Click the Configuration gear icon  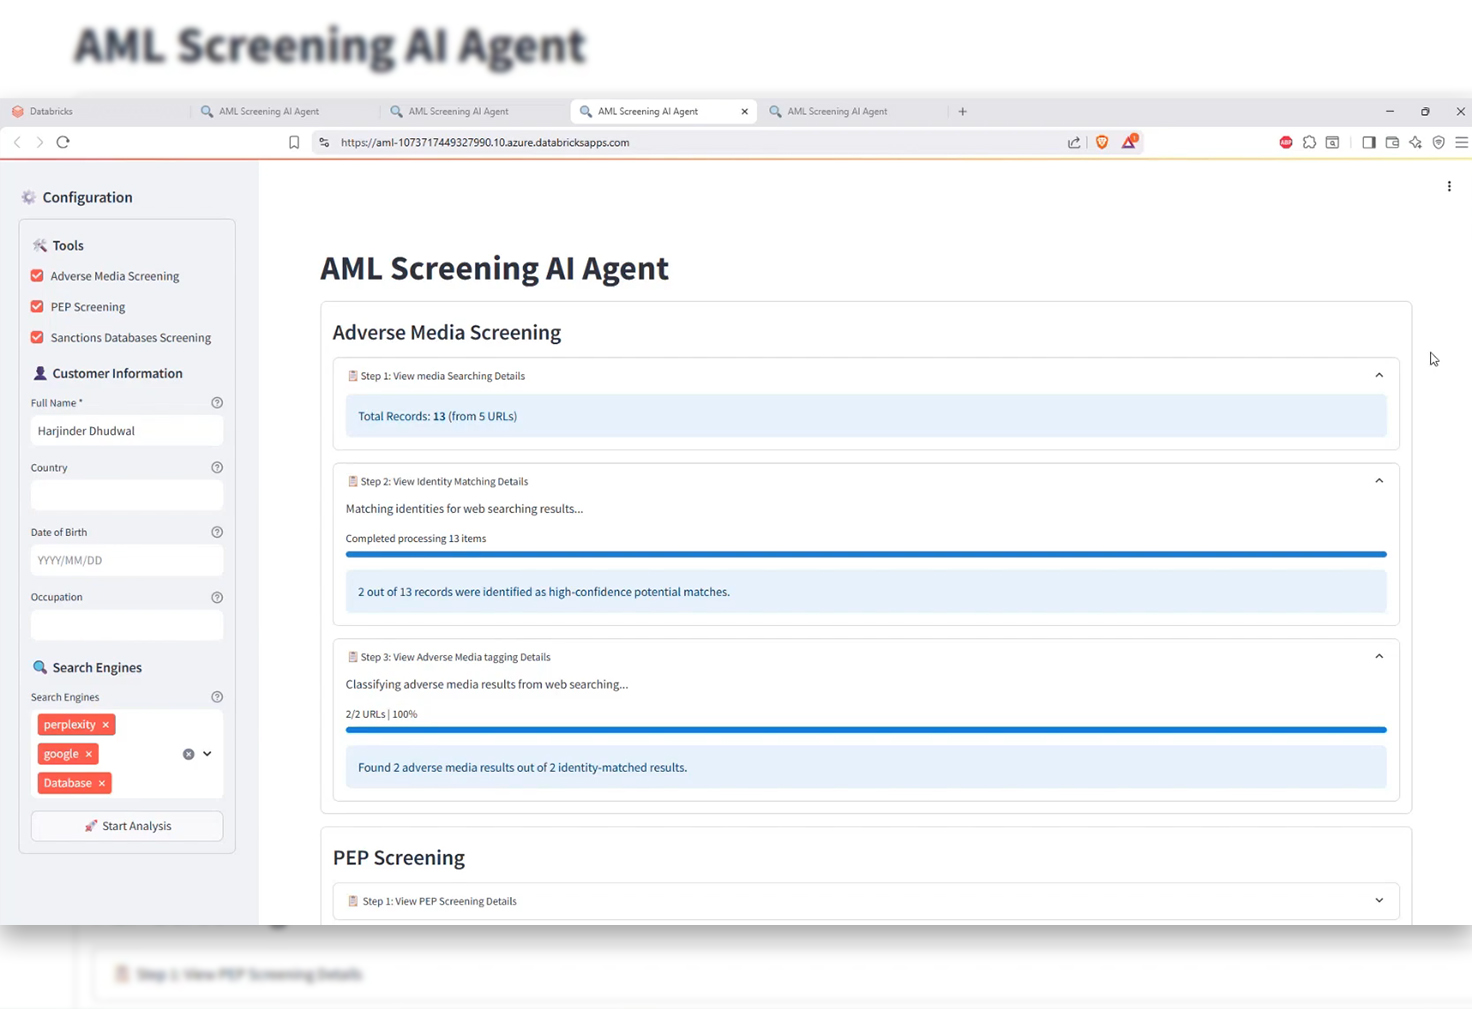pyautogui.click(x=29, y=197)
